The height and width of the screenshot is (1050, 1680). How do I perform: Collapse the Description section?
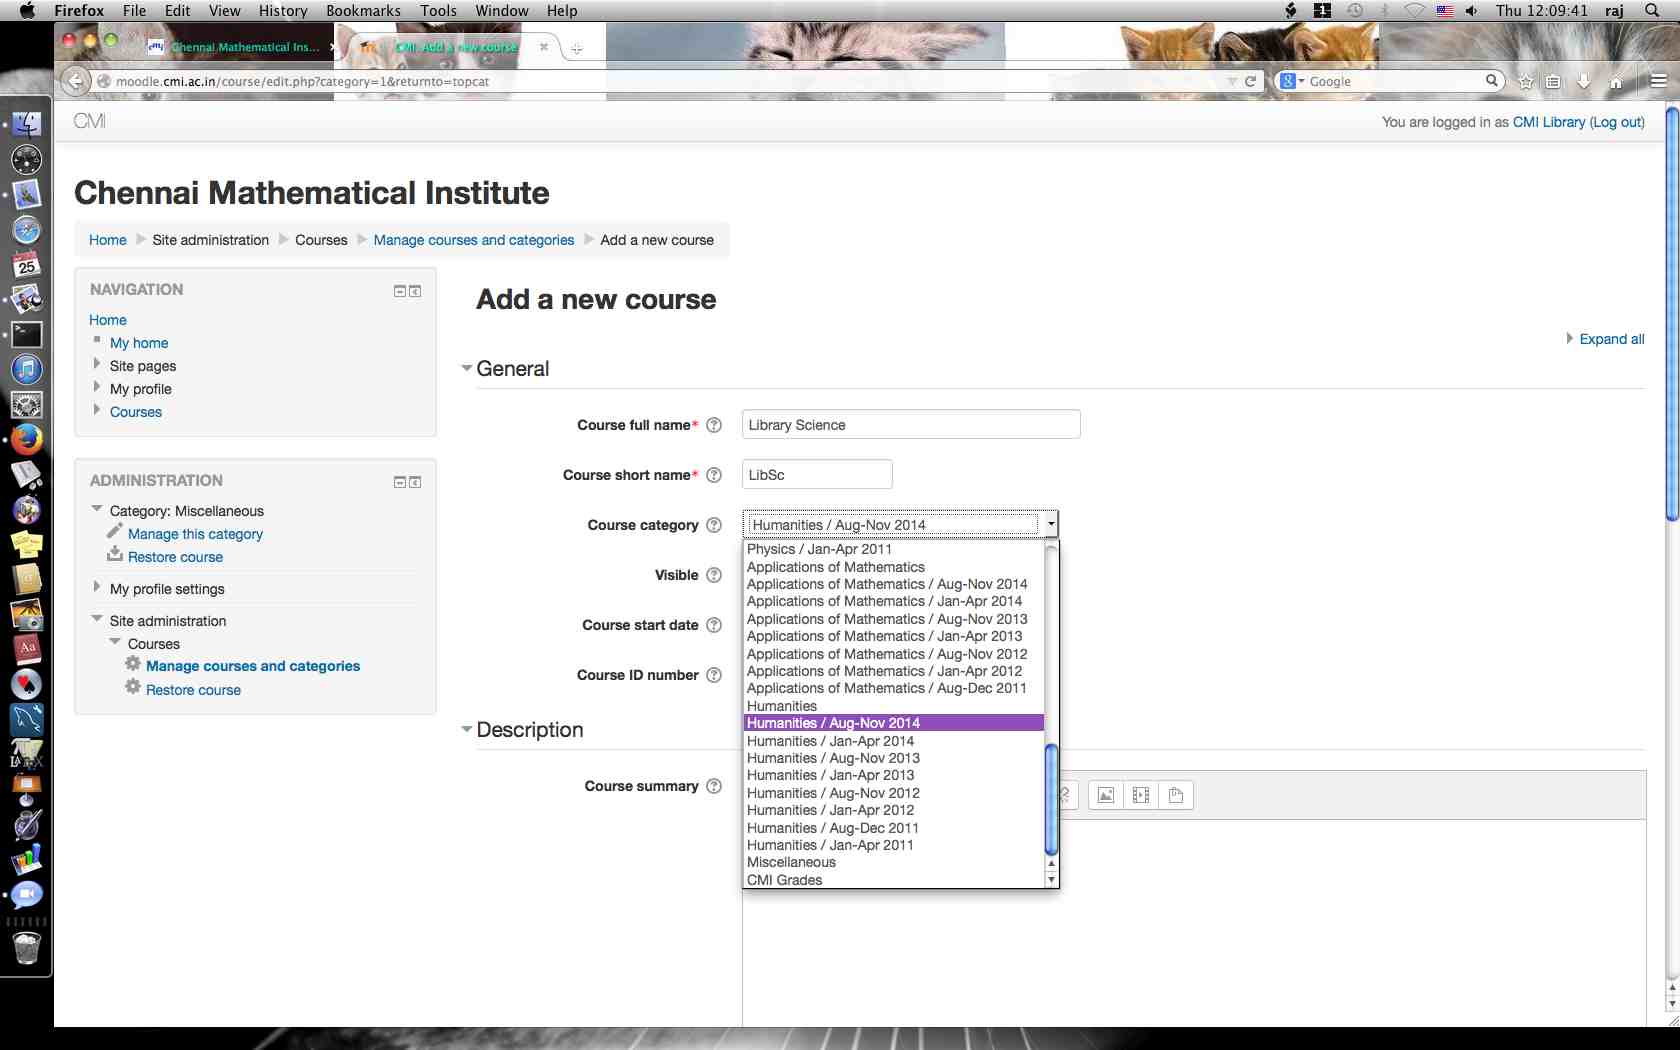(x=467, y=729)
